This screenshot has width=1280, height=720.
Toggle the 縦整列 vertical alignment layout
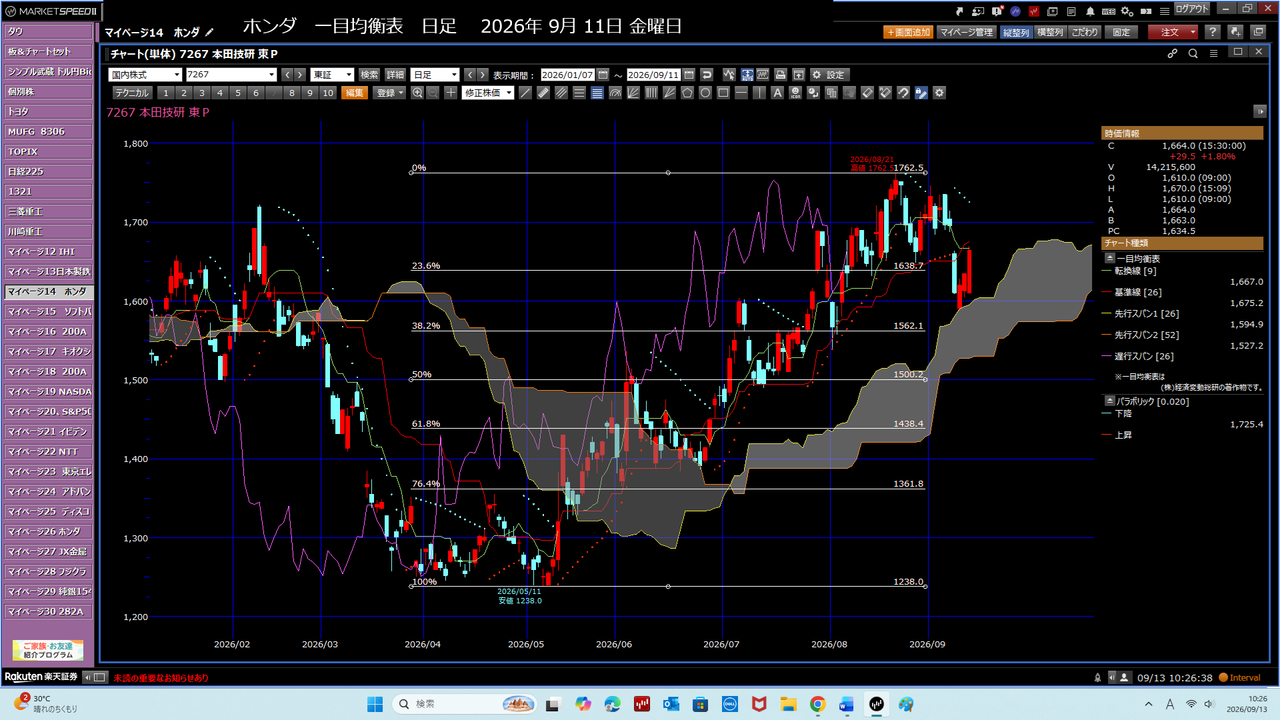point(1016,32)
